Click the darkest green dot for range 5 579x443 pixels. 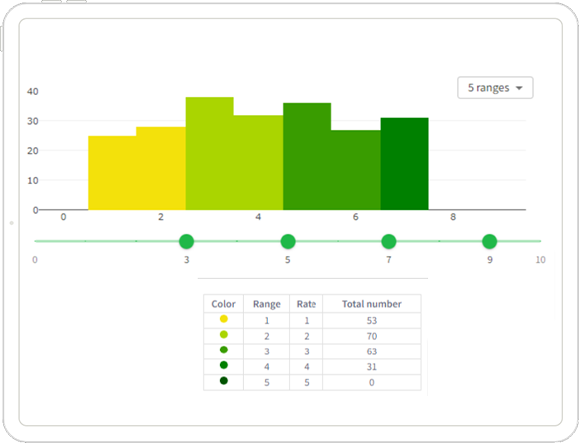click(x=224, y=381)
